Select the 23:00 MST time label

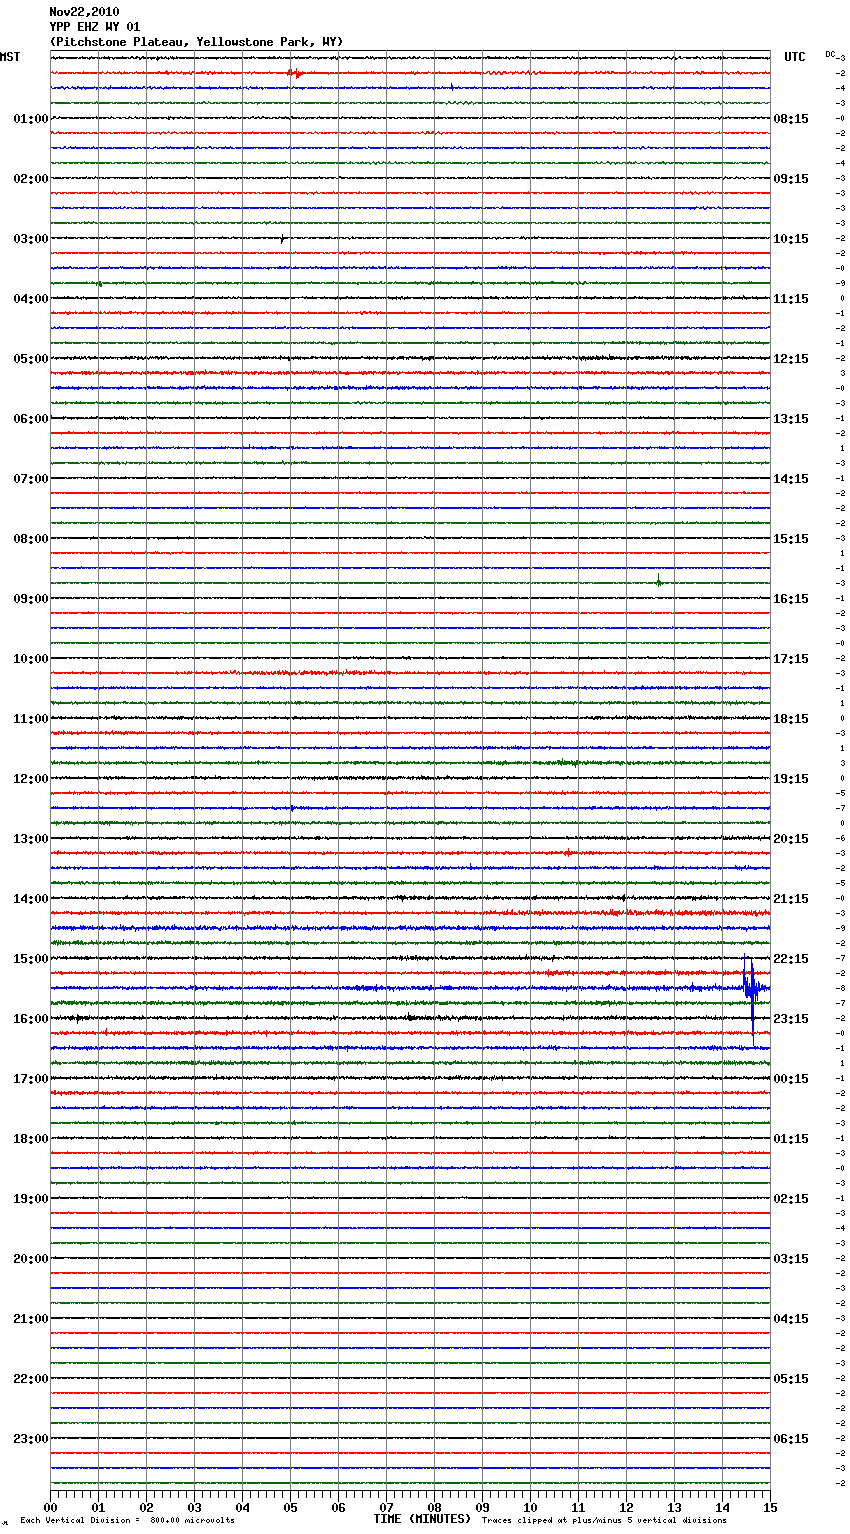(x=30, y=1439)
